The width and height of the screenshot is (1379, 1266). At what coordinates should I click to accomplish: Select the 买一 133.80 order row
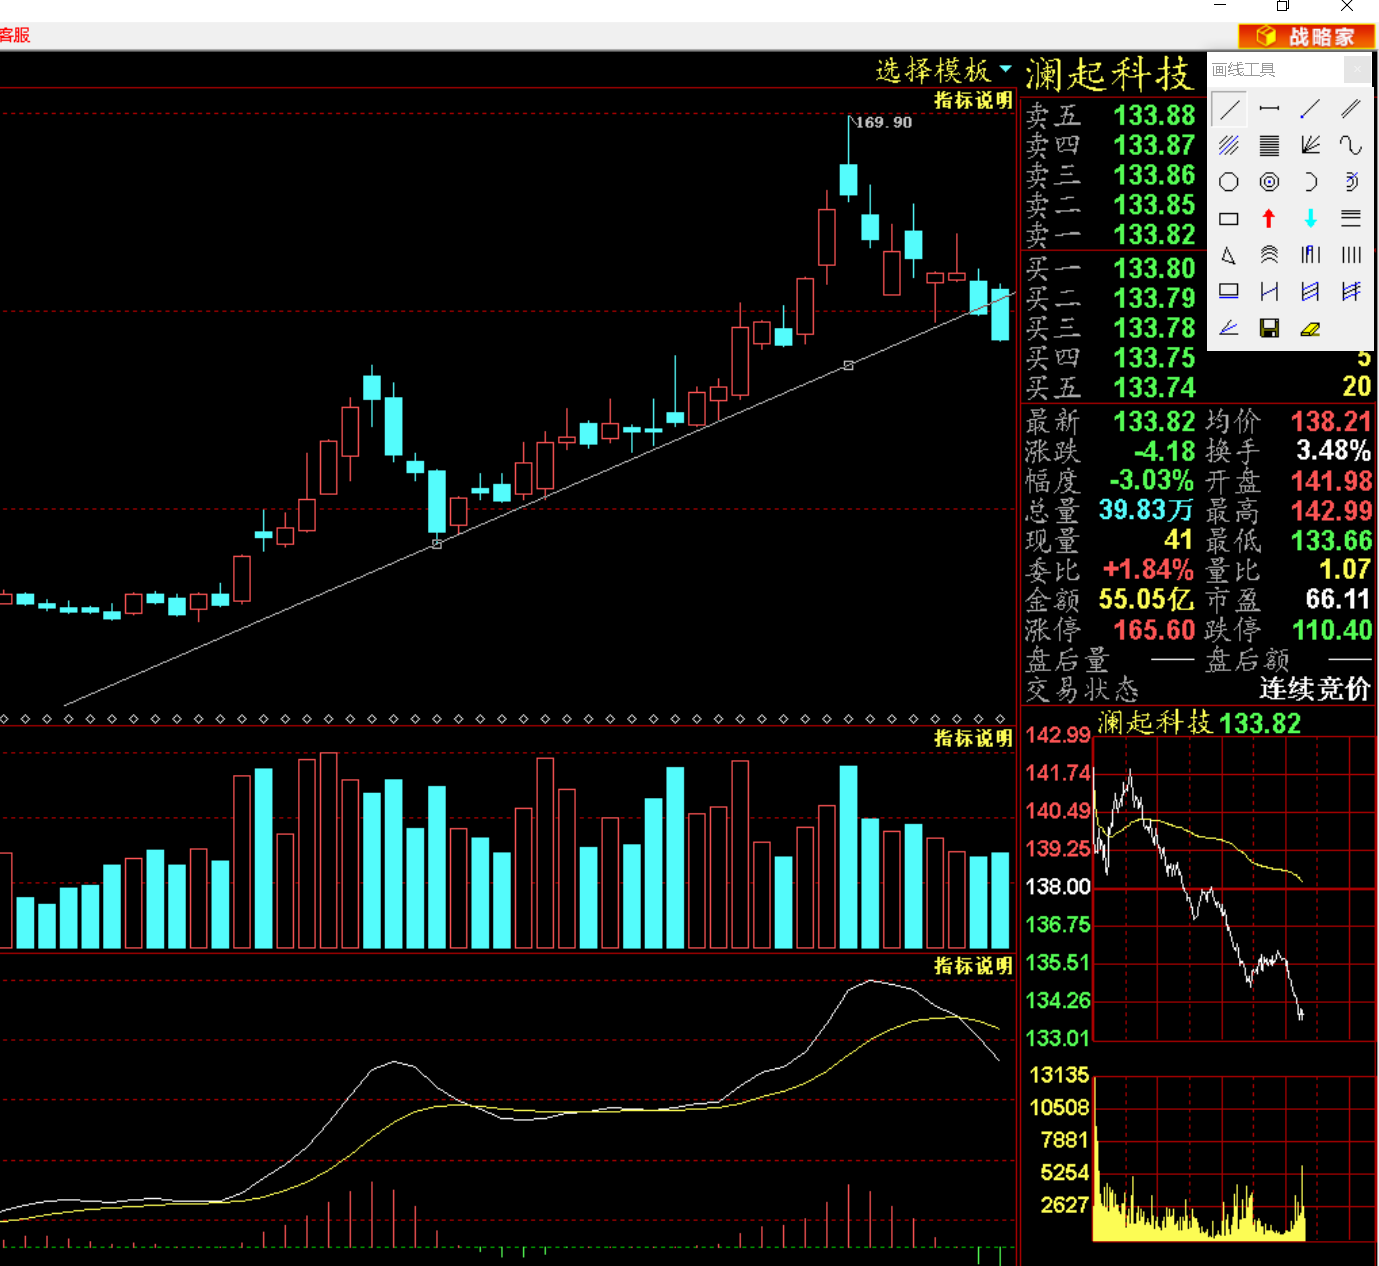click(x=1110, y=268)
